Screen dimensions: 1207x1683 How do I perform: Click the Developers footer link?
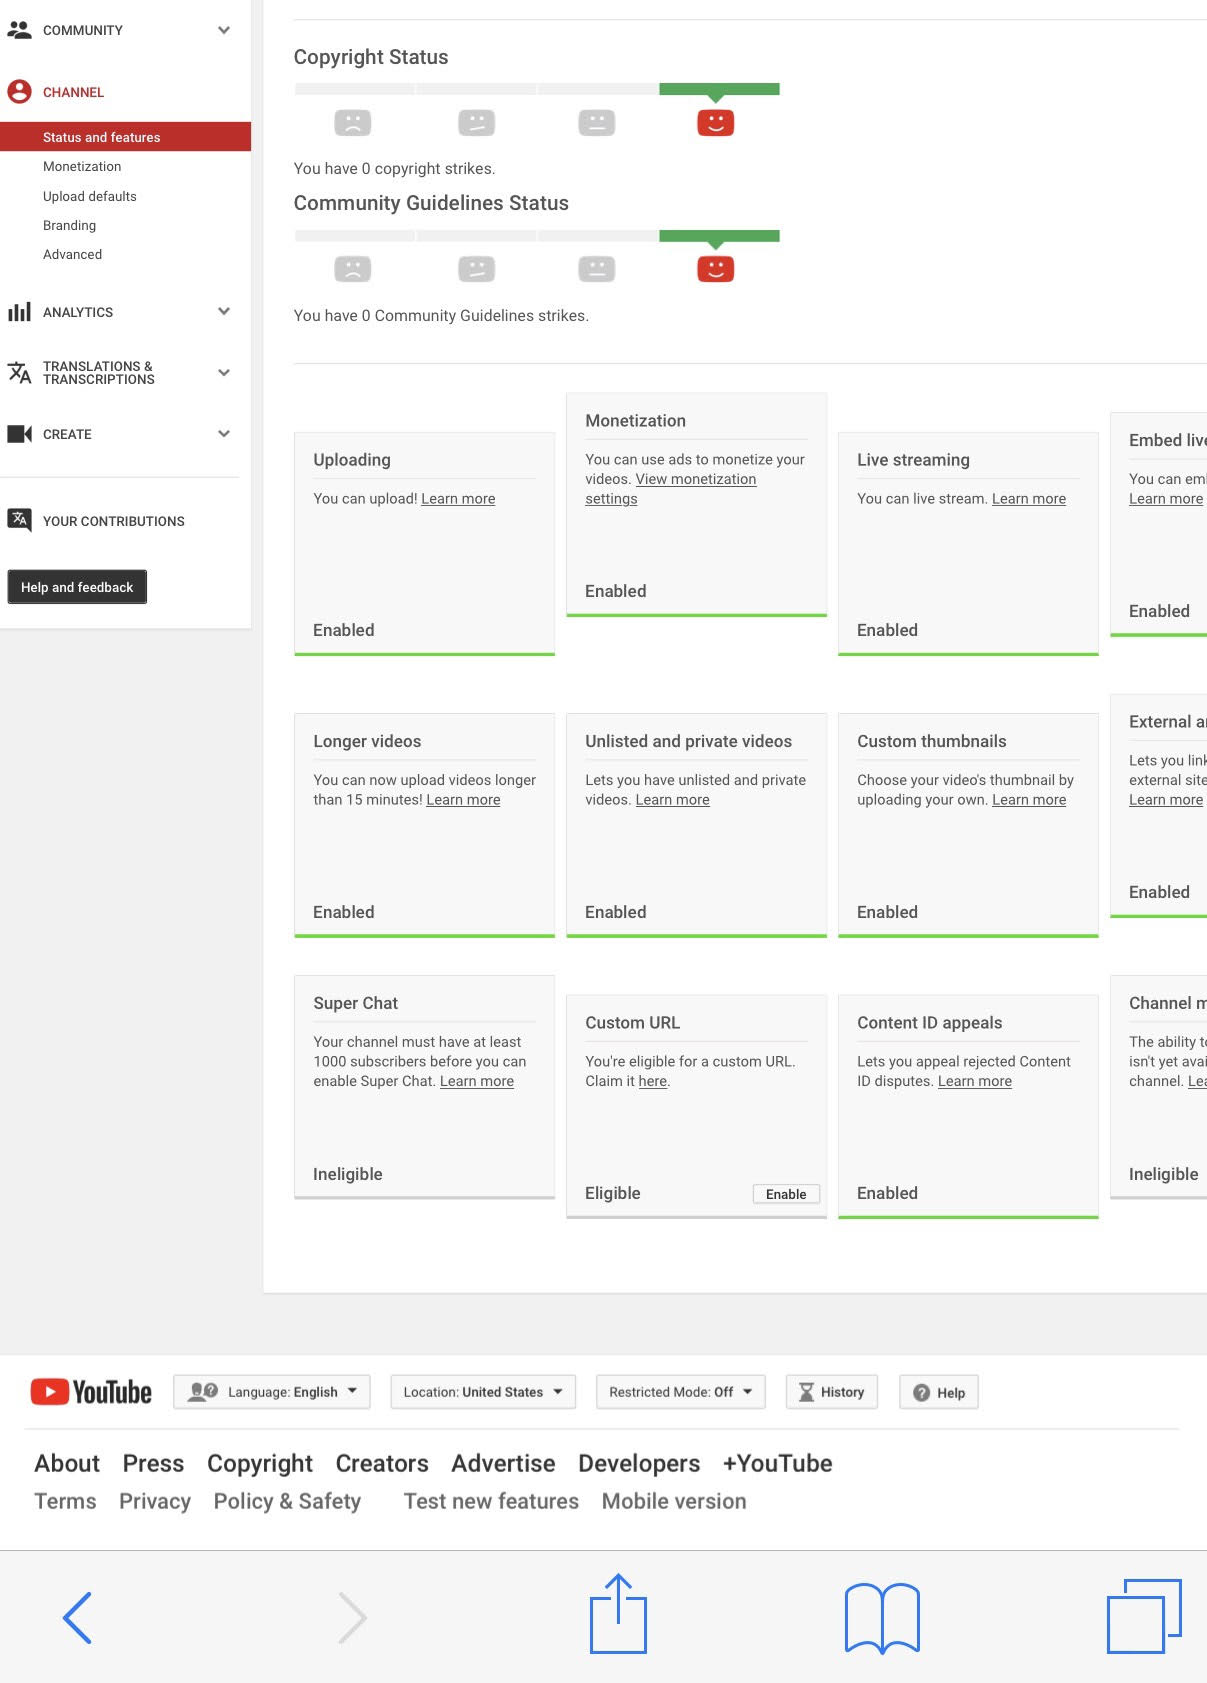[x=639, y=1464]
